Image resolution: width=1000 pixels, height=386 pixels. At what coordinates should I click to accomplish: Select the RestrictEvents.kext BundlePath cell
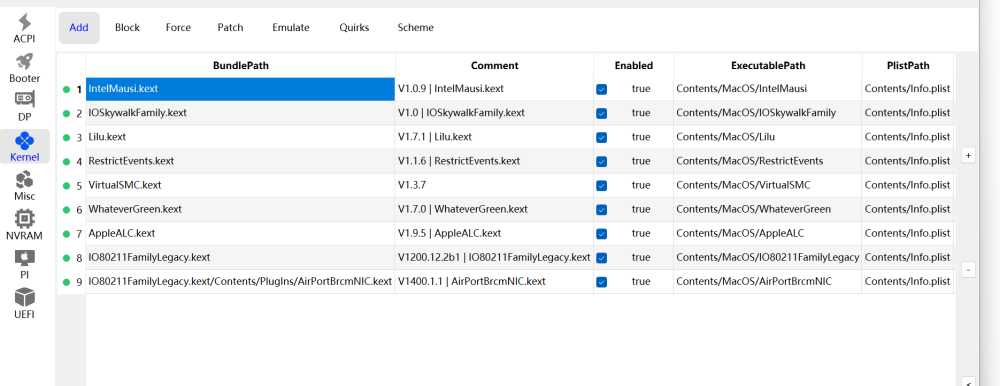tap(240, 161)
